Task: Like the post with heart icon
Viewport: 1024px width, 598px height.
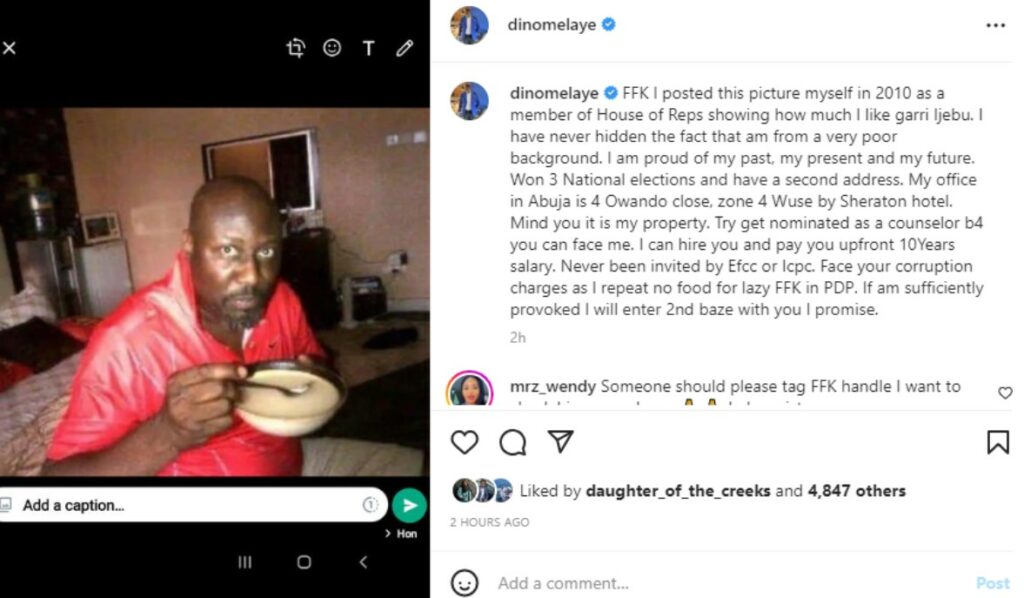Action: tap(464, 443)
